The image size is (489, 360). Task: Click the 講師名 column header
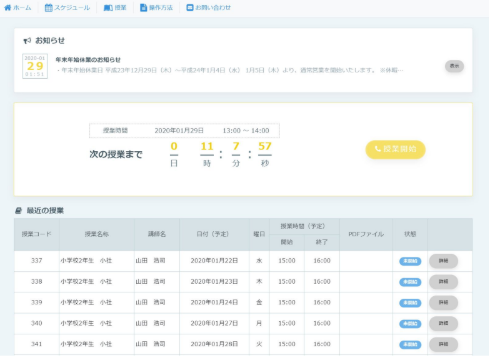point(157,234)
